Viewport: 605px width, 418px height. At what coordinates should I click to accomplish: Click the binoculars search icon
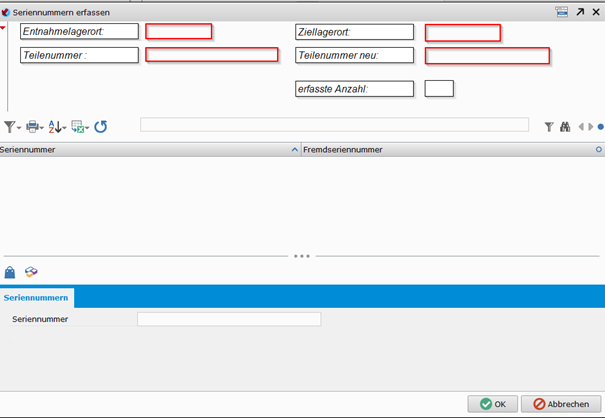564,127
